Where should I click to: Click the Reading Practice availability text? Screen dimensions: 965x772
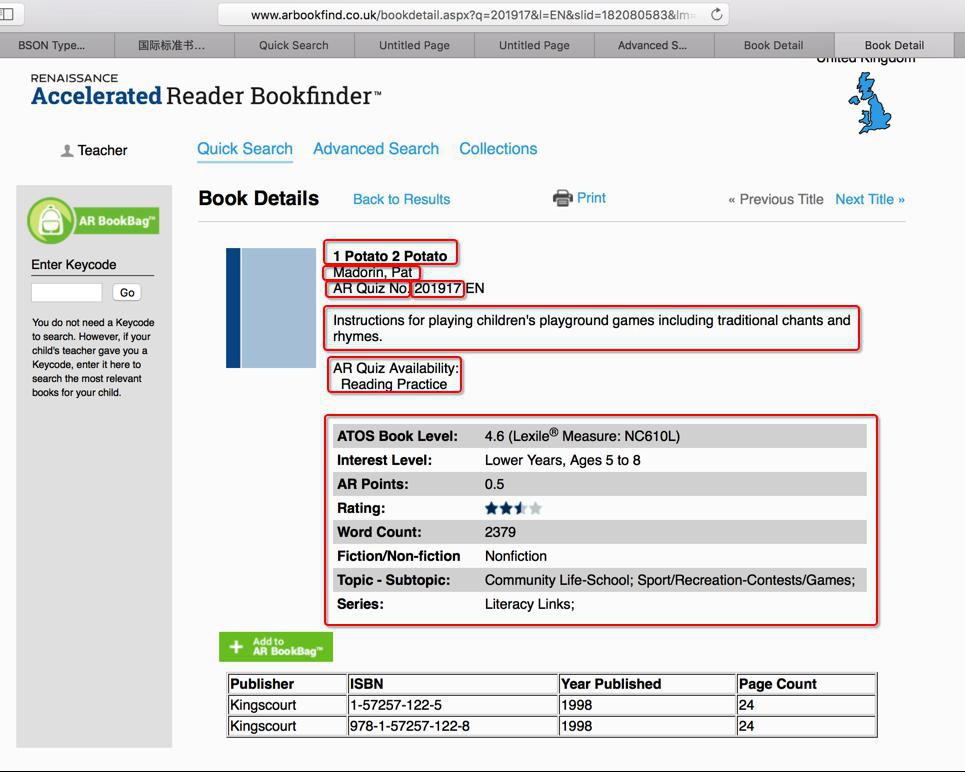pyautogui.click(x=394, y=384)
